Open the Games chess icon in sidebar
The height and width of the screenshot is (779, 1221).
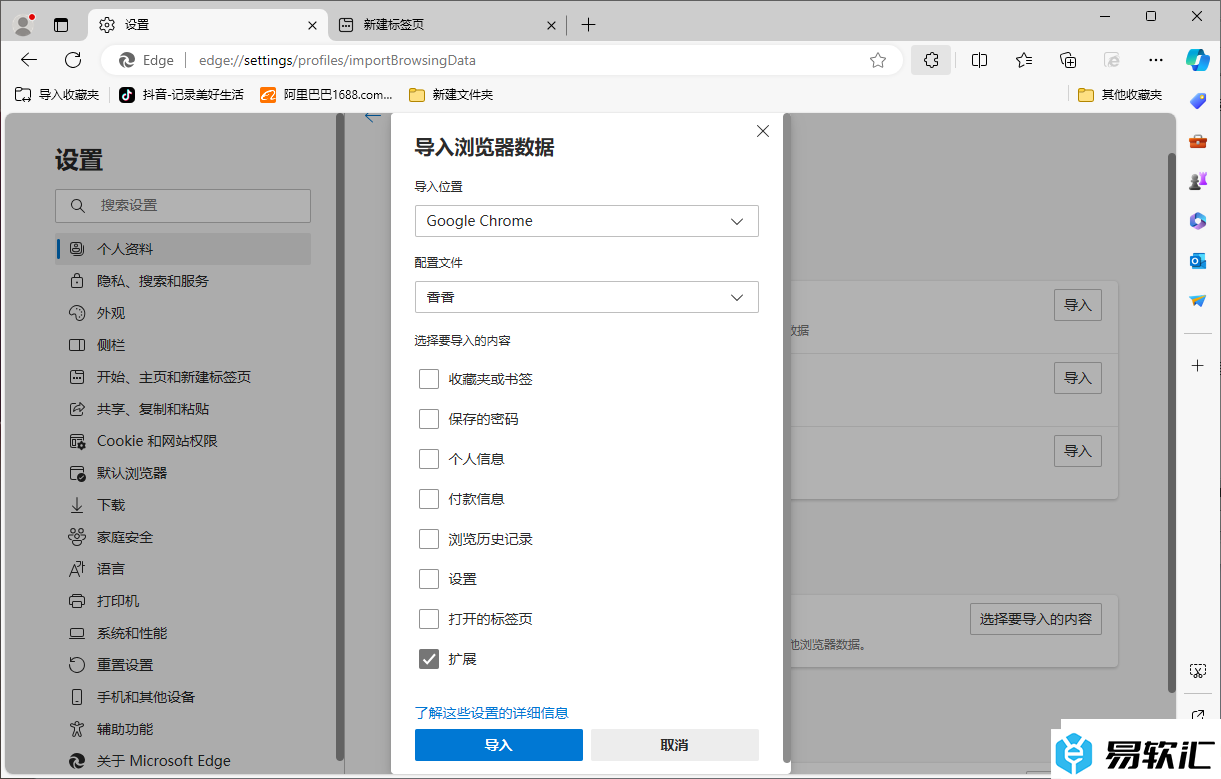(1198, 181)
